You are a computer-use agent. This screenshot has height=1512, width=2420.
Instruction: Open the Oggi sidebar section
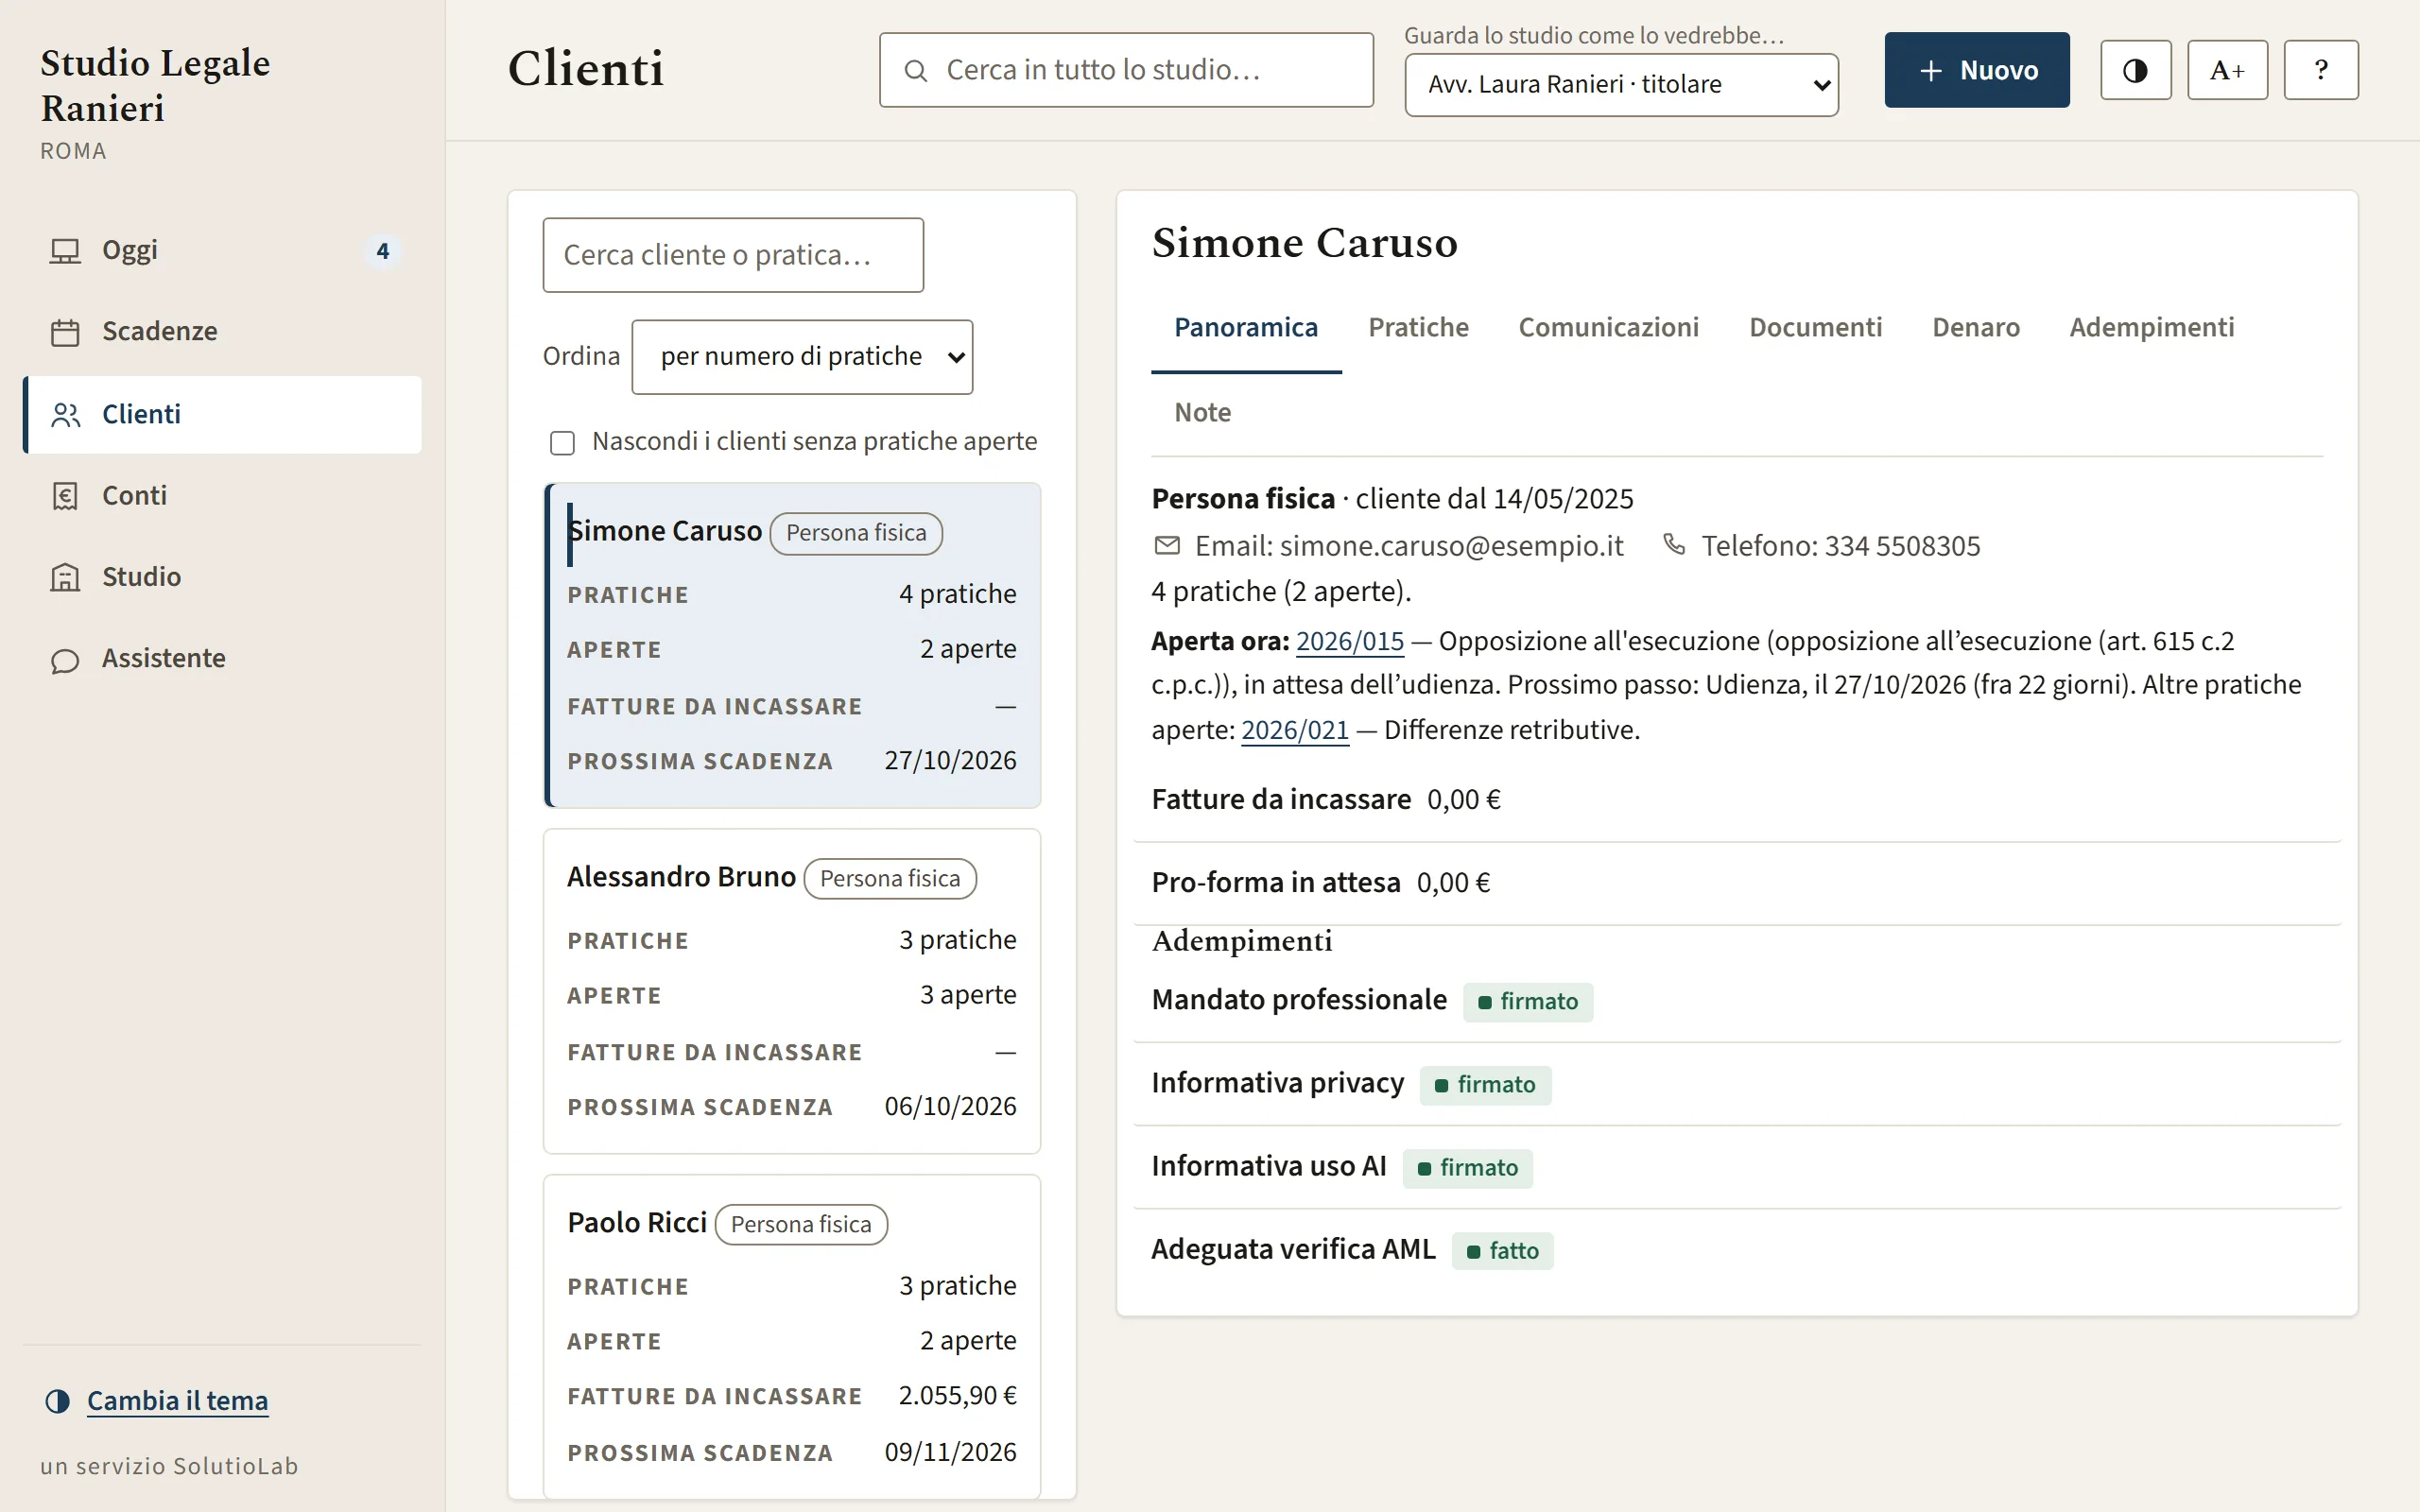[222, 250]
